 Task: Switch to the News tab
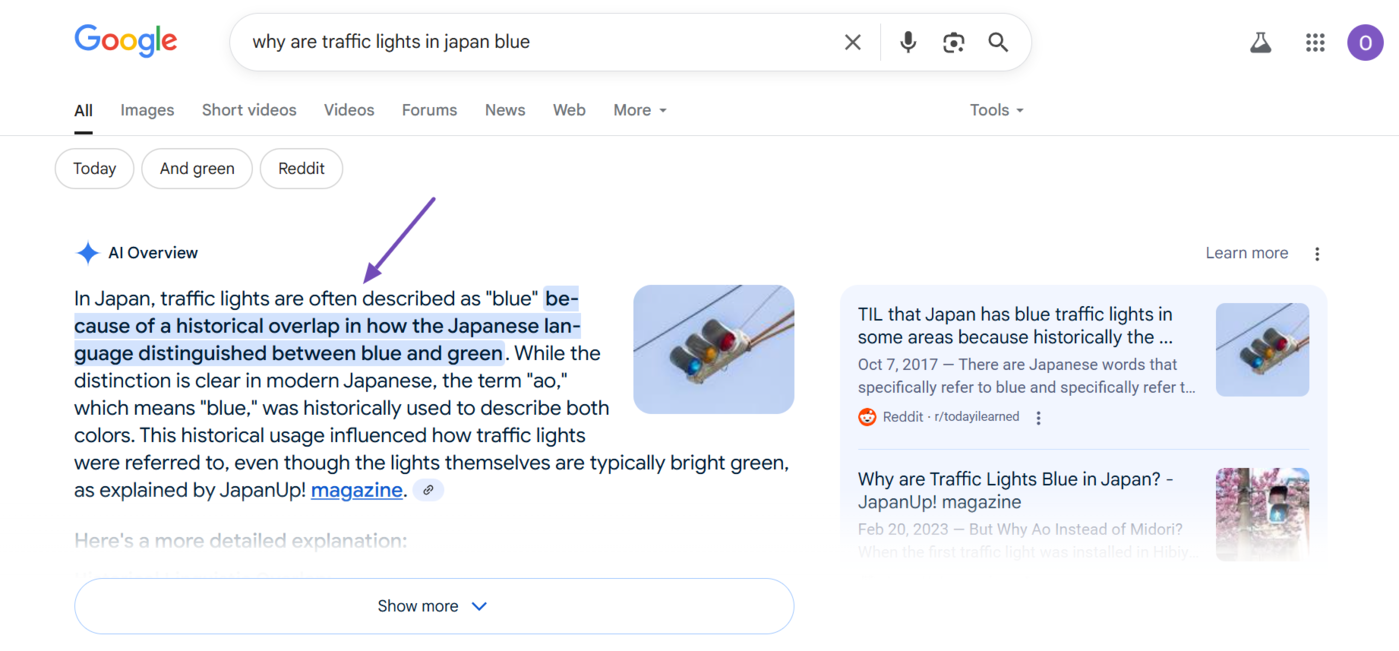pyautogui.click(x=504, y=110)
